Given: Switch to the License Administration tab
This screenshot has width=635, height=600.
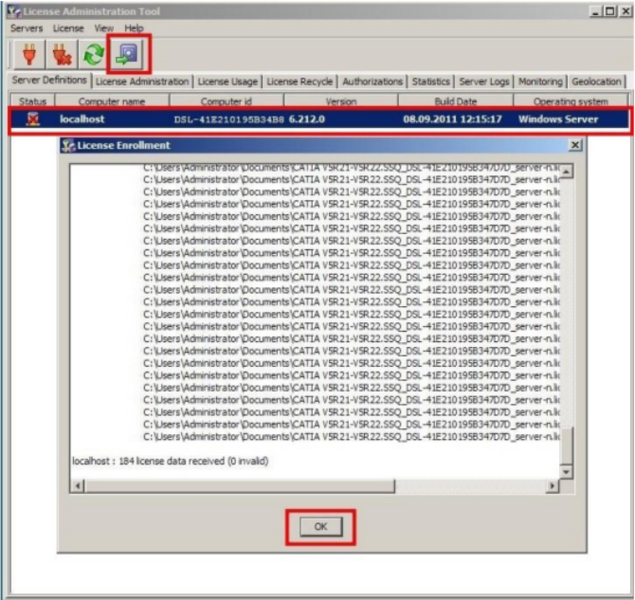Looking at the screenshot, I should coord(142,81).
